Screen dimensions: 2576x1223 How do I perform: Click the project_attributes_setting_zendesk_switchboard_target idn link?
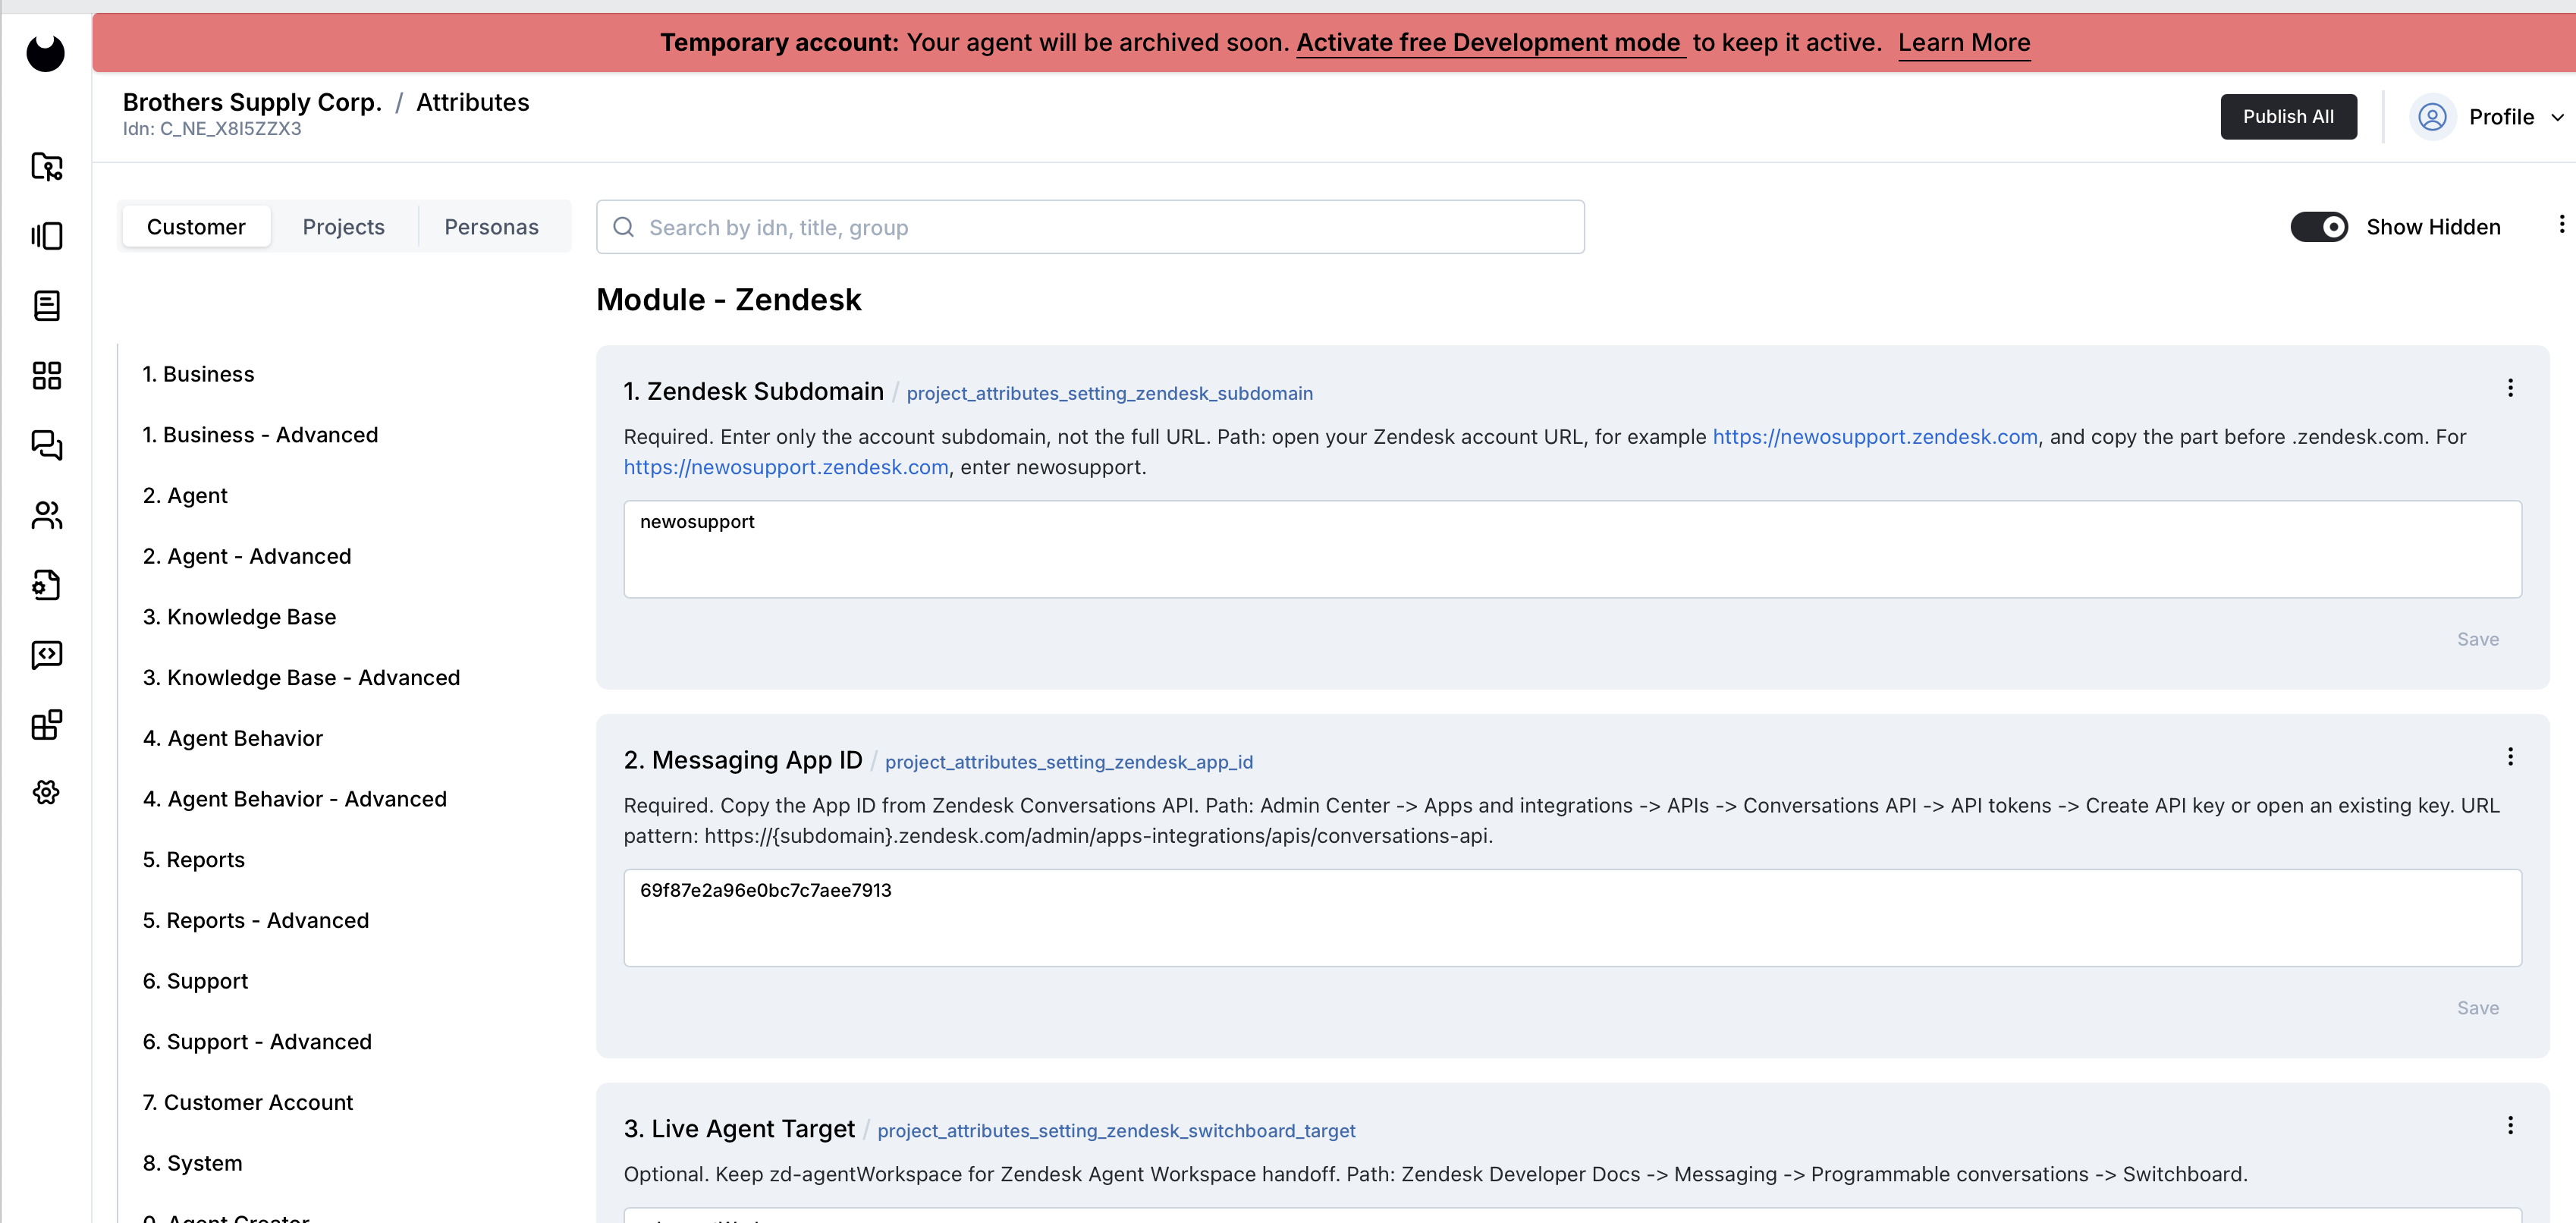[x=1116, y=1131]
